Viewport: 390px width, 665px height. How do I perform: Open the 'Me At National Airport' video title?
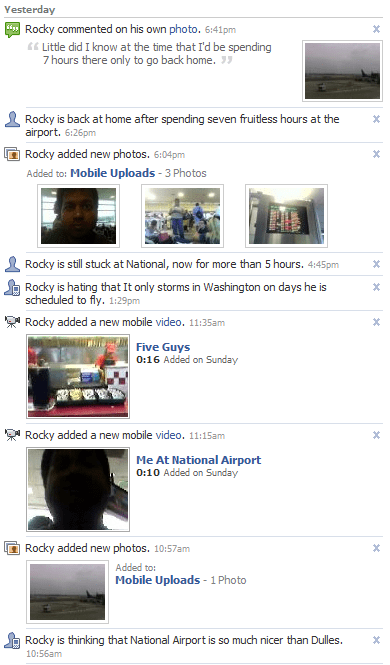click(198, 460)
